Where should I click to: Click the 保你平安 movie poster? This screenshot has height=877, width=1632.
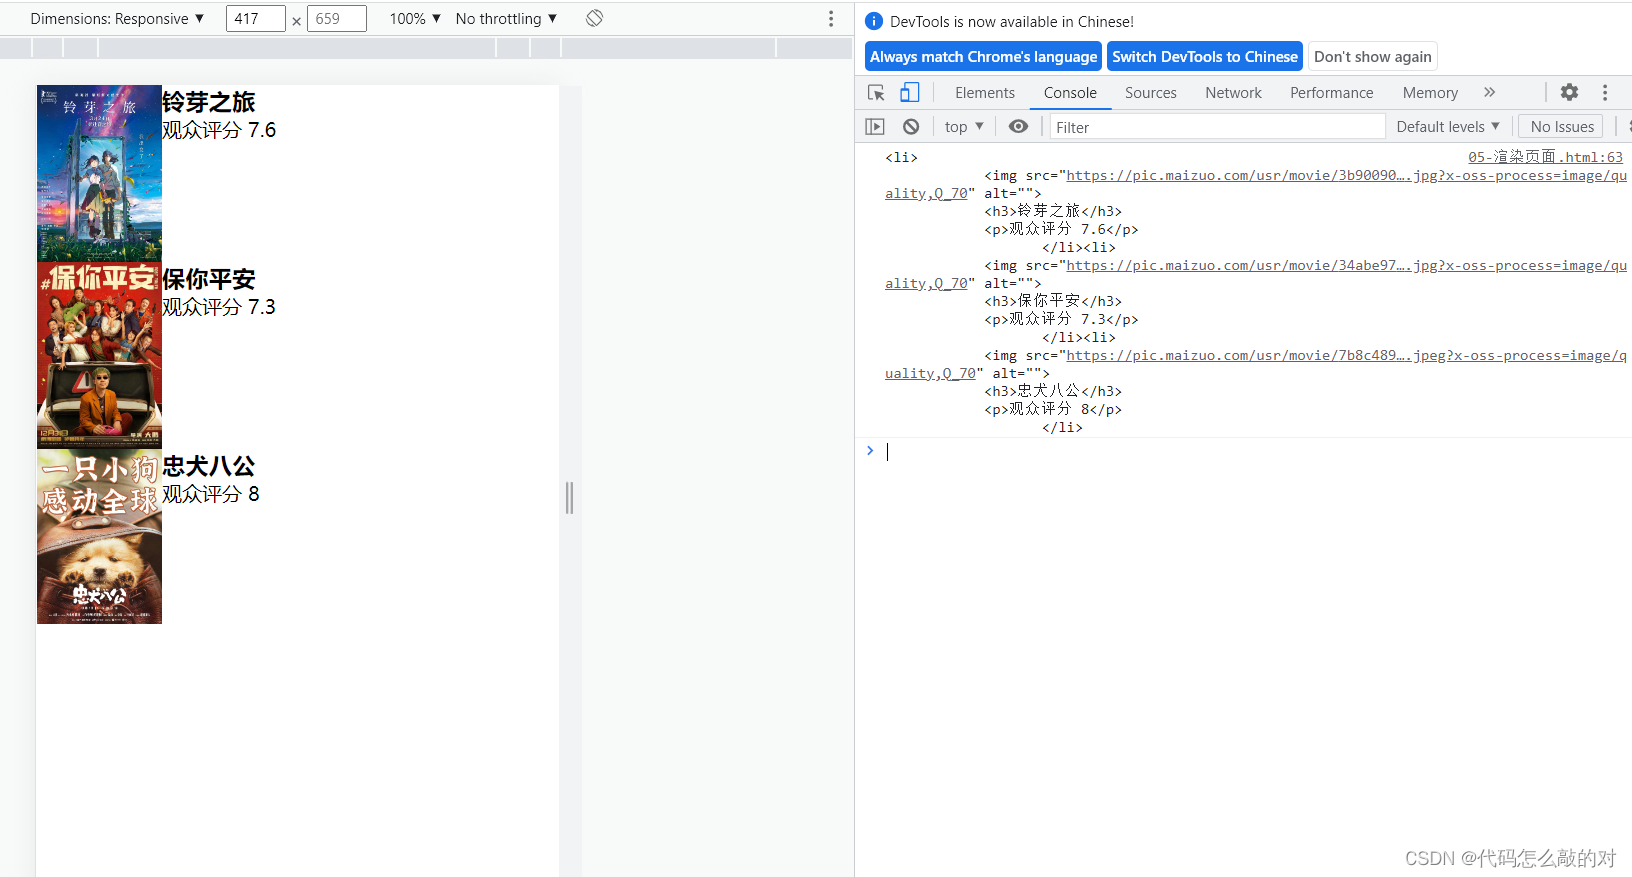(x=99, y=355)
